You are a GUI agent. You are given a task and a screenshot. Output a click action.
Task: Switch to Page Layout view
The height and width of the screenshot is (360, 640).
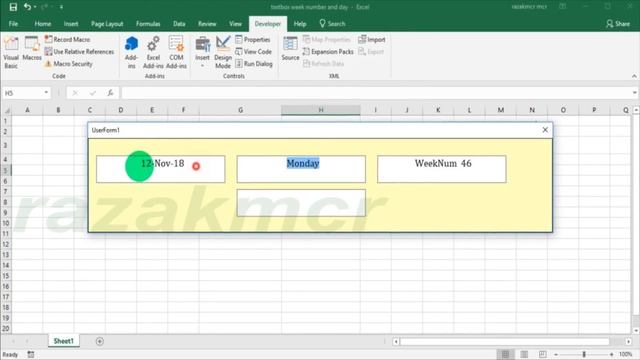click(x=524, y=354)
